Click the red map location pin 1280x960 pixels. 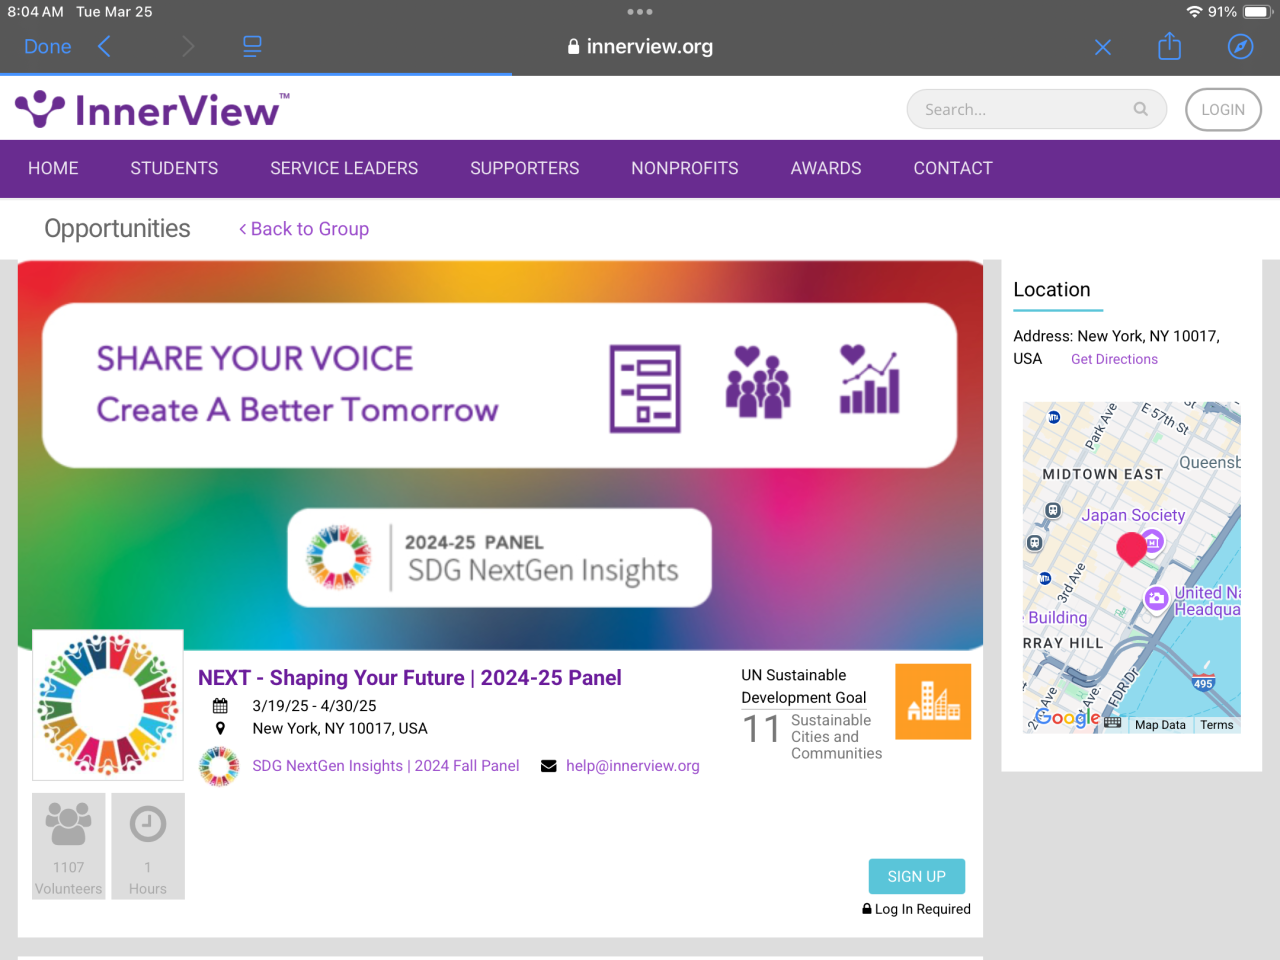point(1131,549)
